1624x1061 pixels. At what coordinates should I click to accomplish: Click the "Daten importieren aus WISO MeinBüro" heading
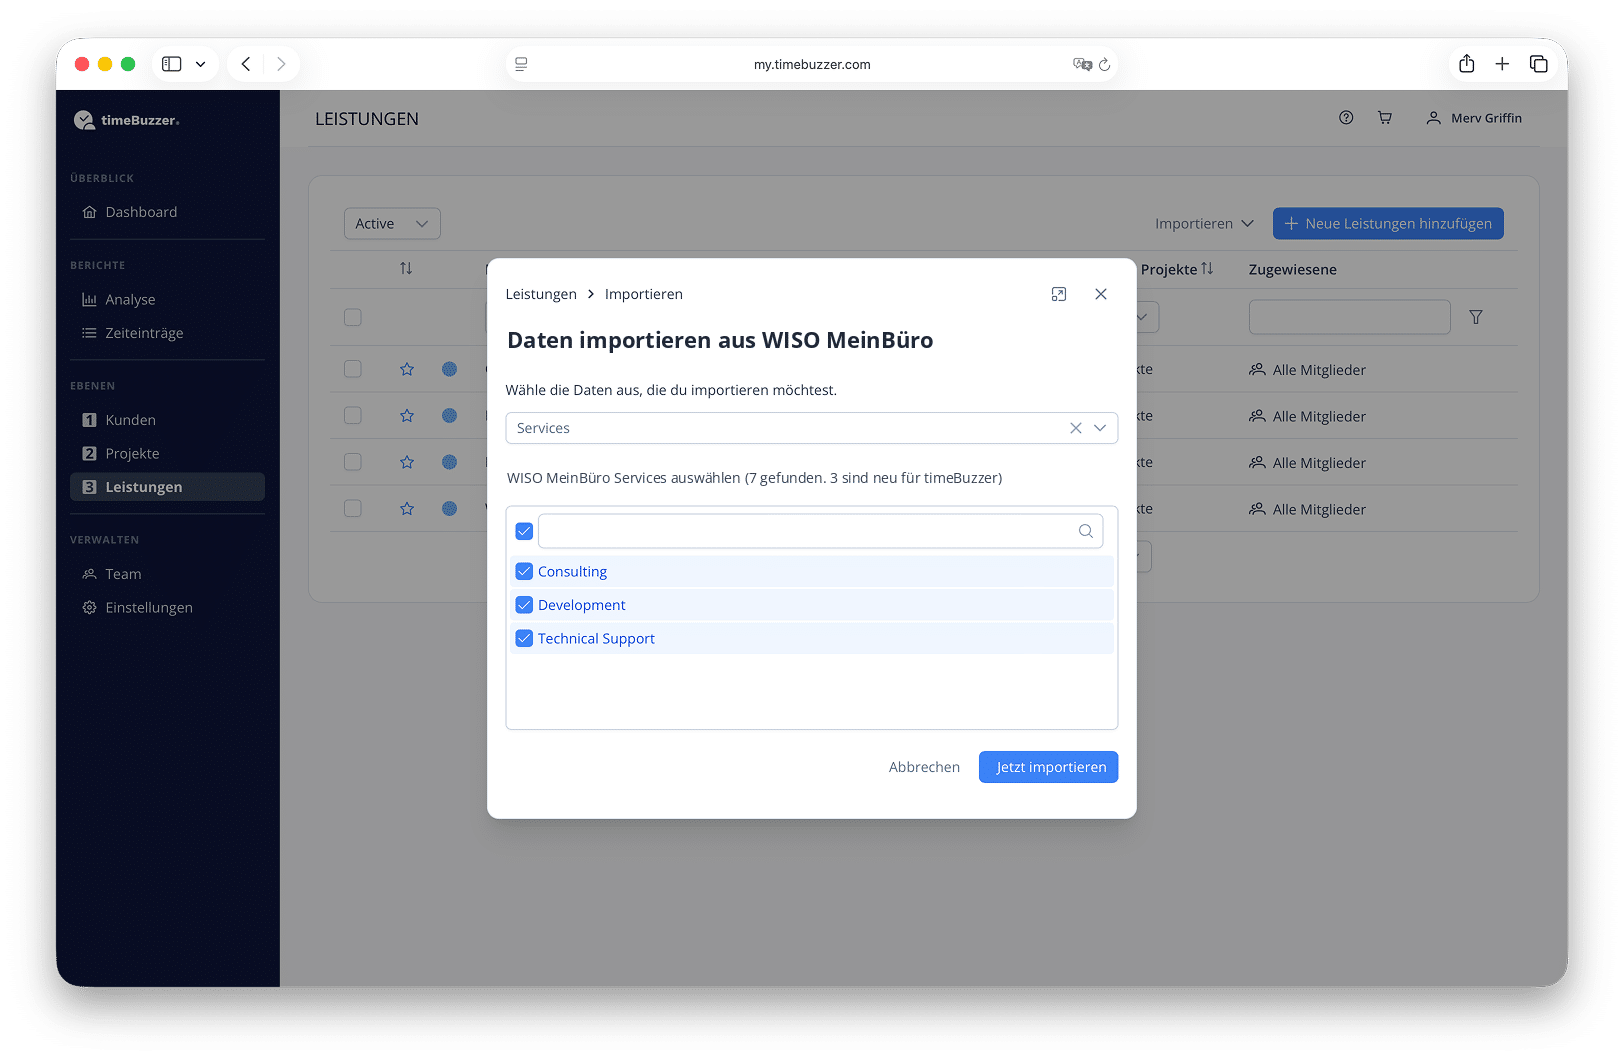(x=720, y=341)
